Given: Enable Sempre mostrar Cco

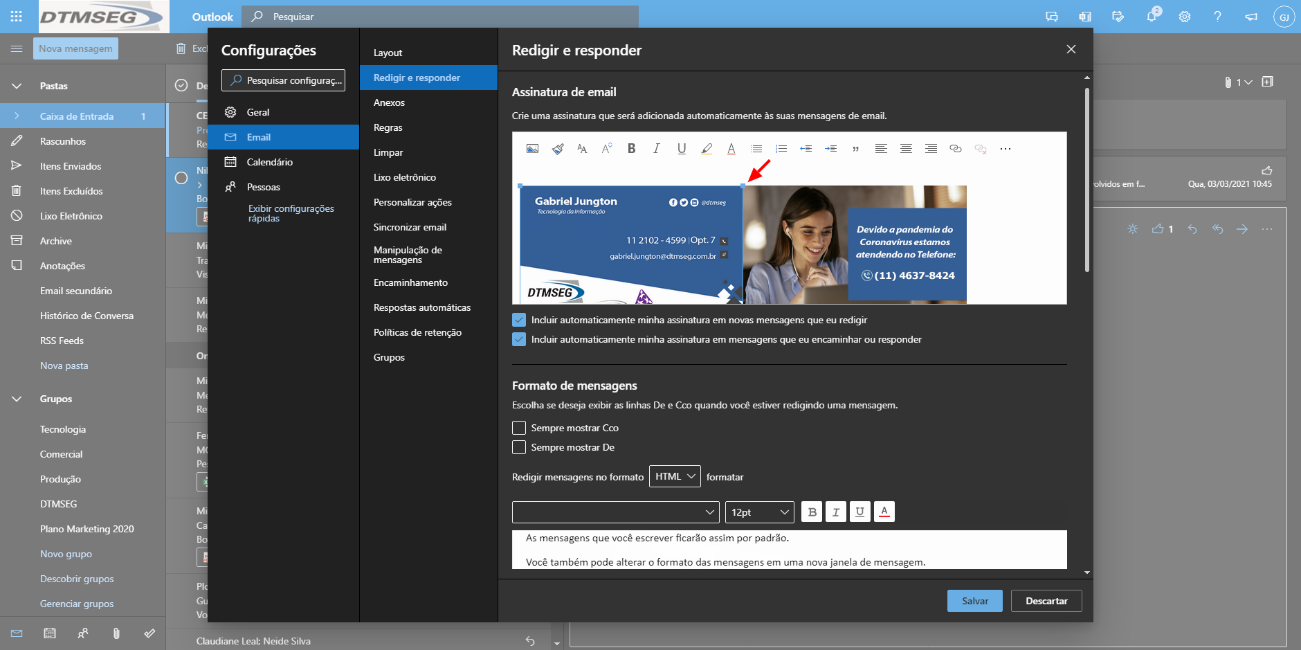Looking at the screenshot, I should click(519, 428).
